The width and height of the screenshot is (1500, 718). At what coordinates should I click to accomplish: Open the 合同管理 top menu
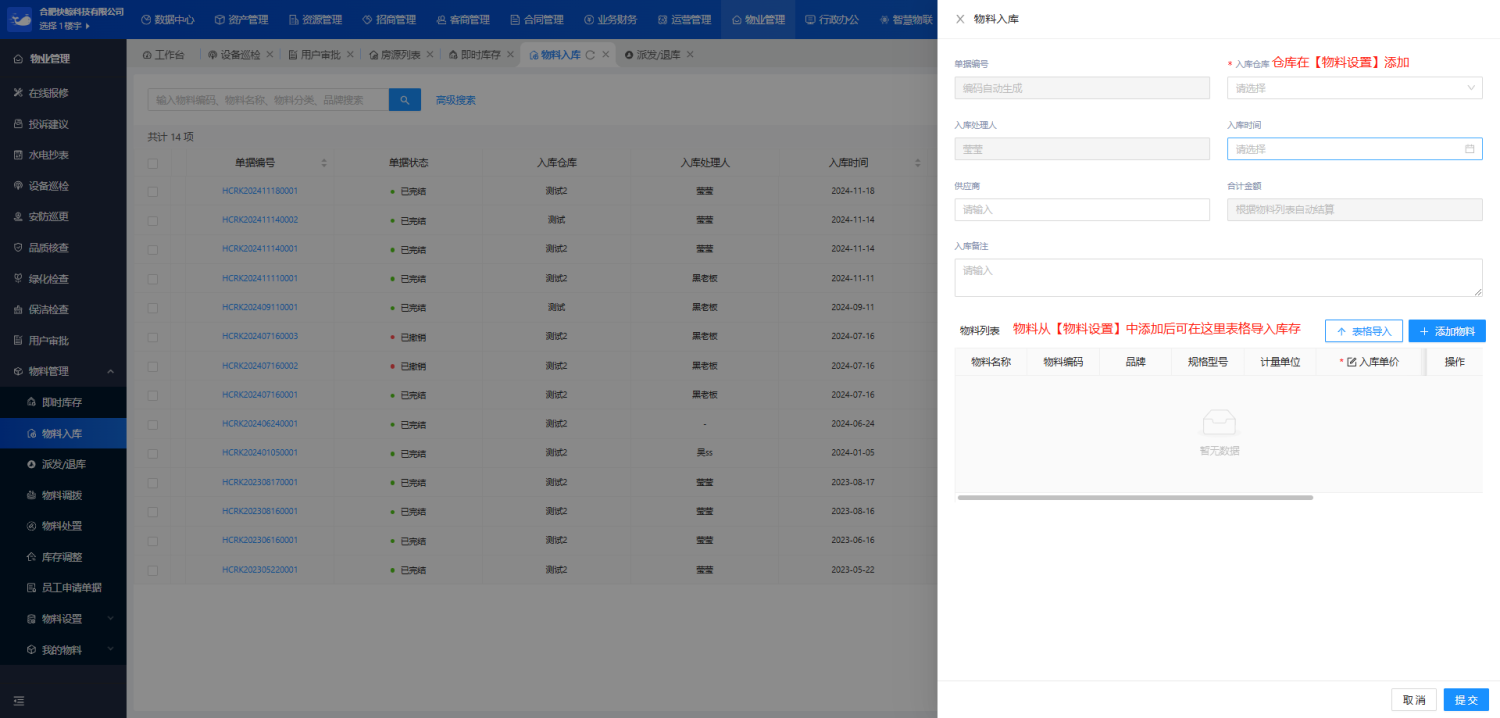coord(536,19)
